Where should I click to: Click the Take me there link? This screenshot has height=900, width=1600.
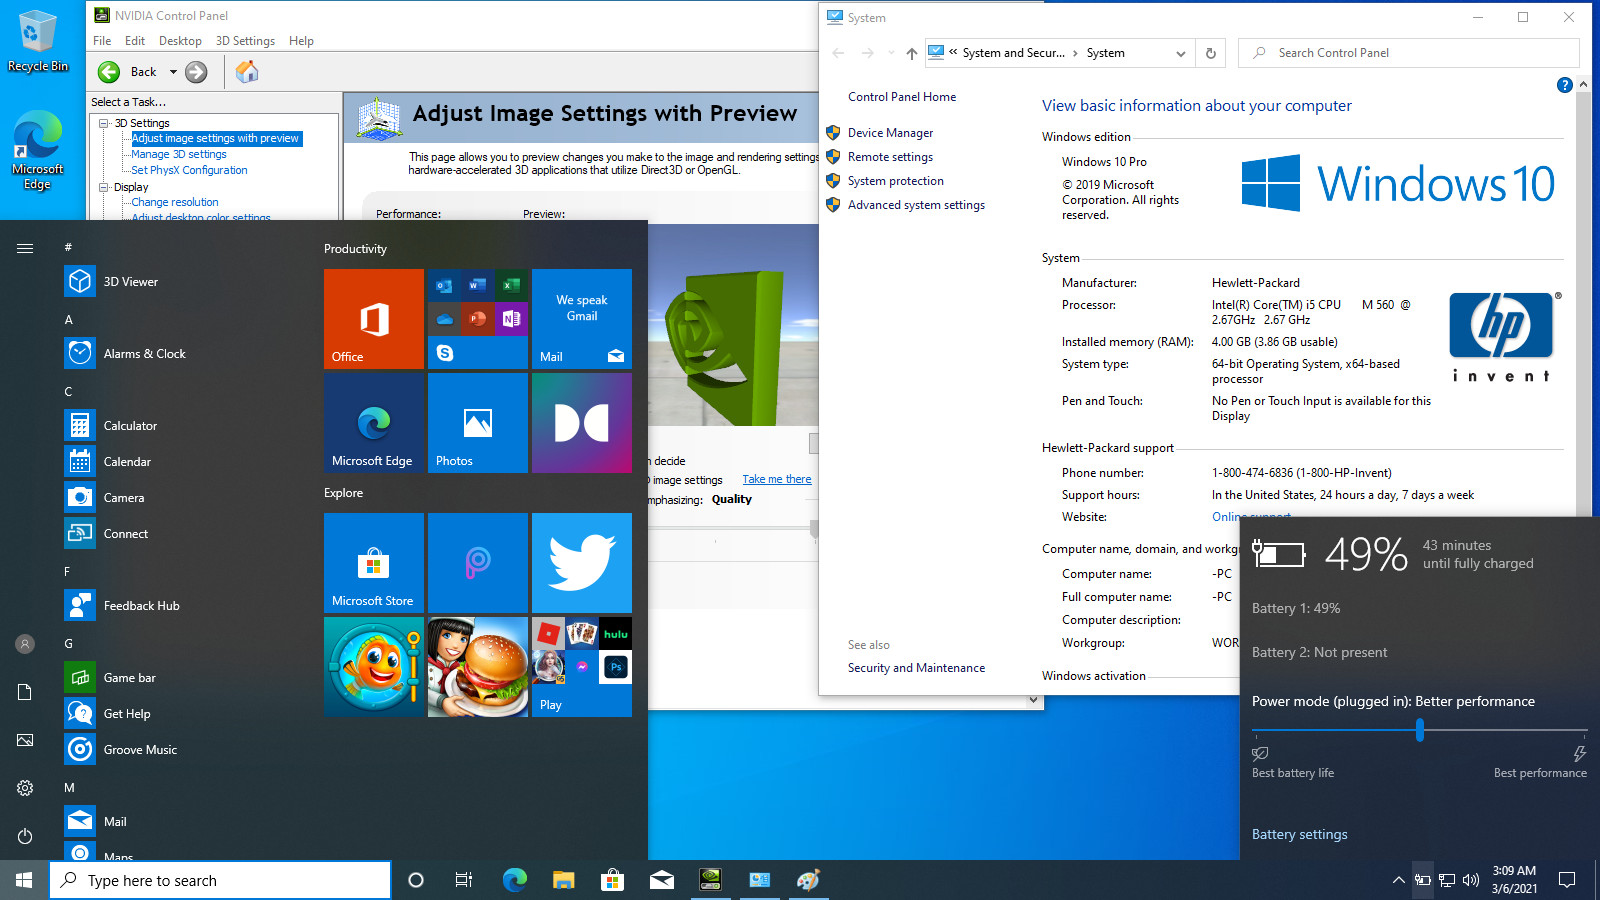coord(777,480)
